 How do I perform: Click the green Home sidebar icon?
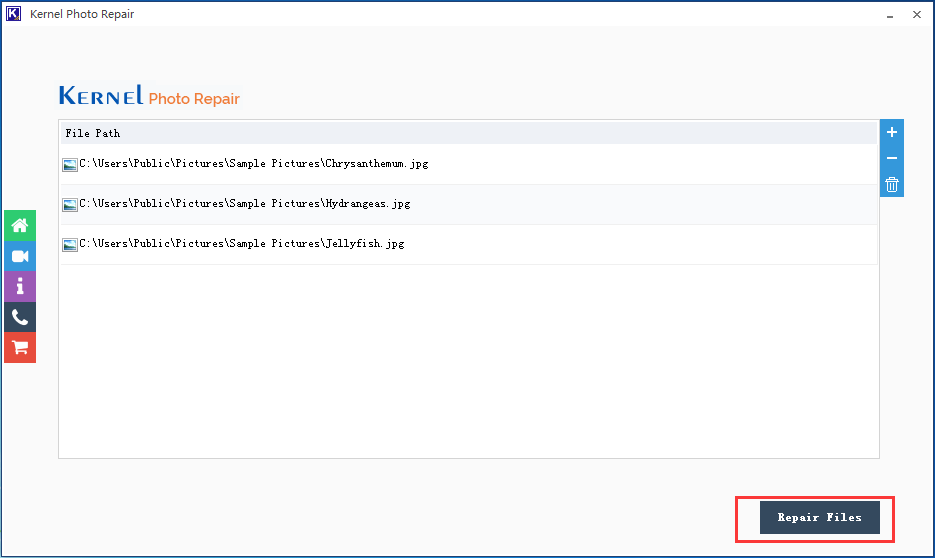coord(20,225)
